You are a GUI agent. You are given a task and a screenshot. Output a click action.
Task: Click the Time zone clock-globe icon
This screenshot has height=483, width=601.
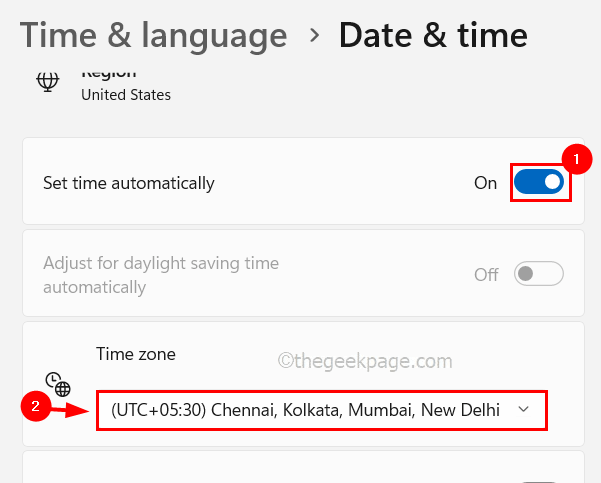point(58,384)
